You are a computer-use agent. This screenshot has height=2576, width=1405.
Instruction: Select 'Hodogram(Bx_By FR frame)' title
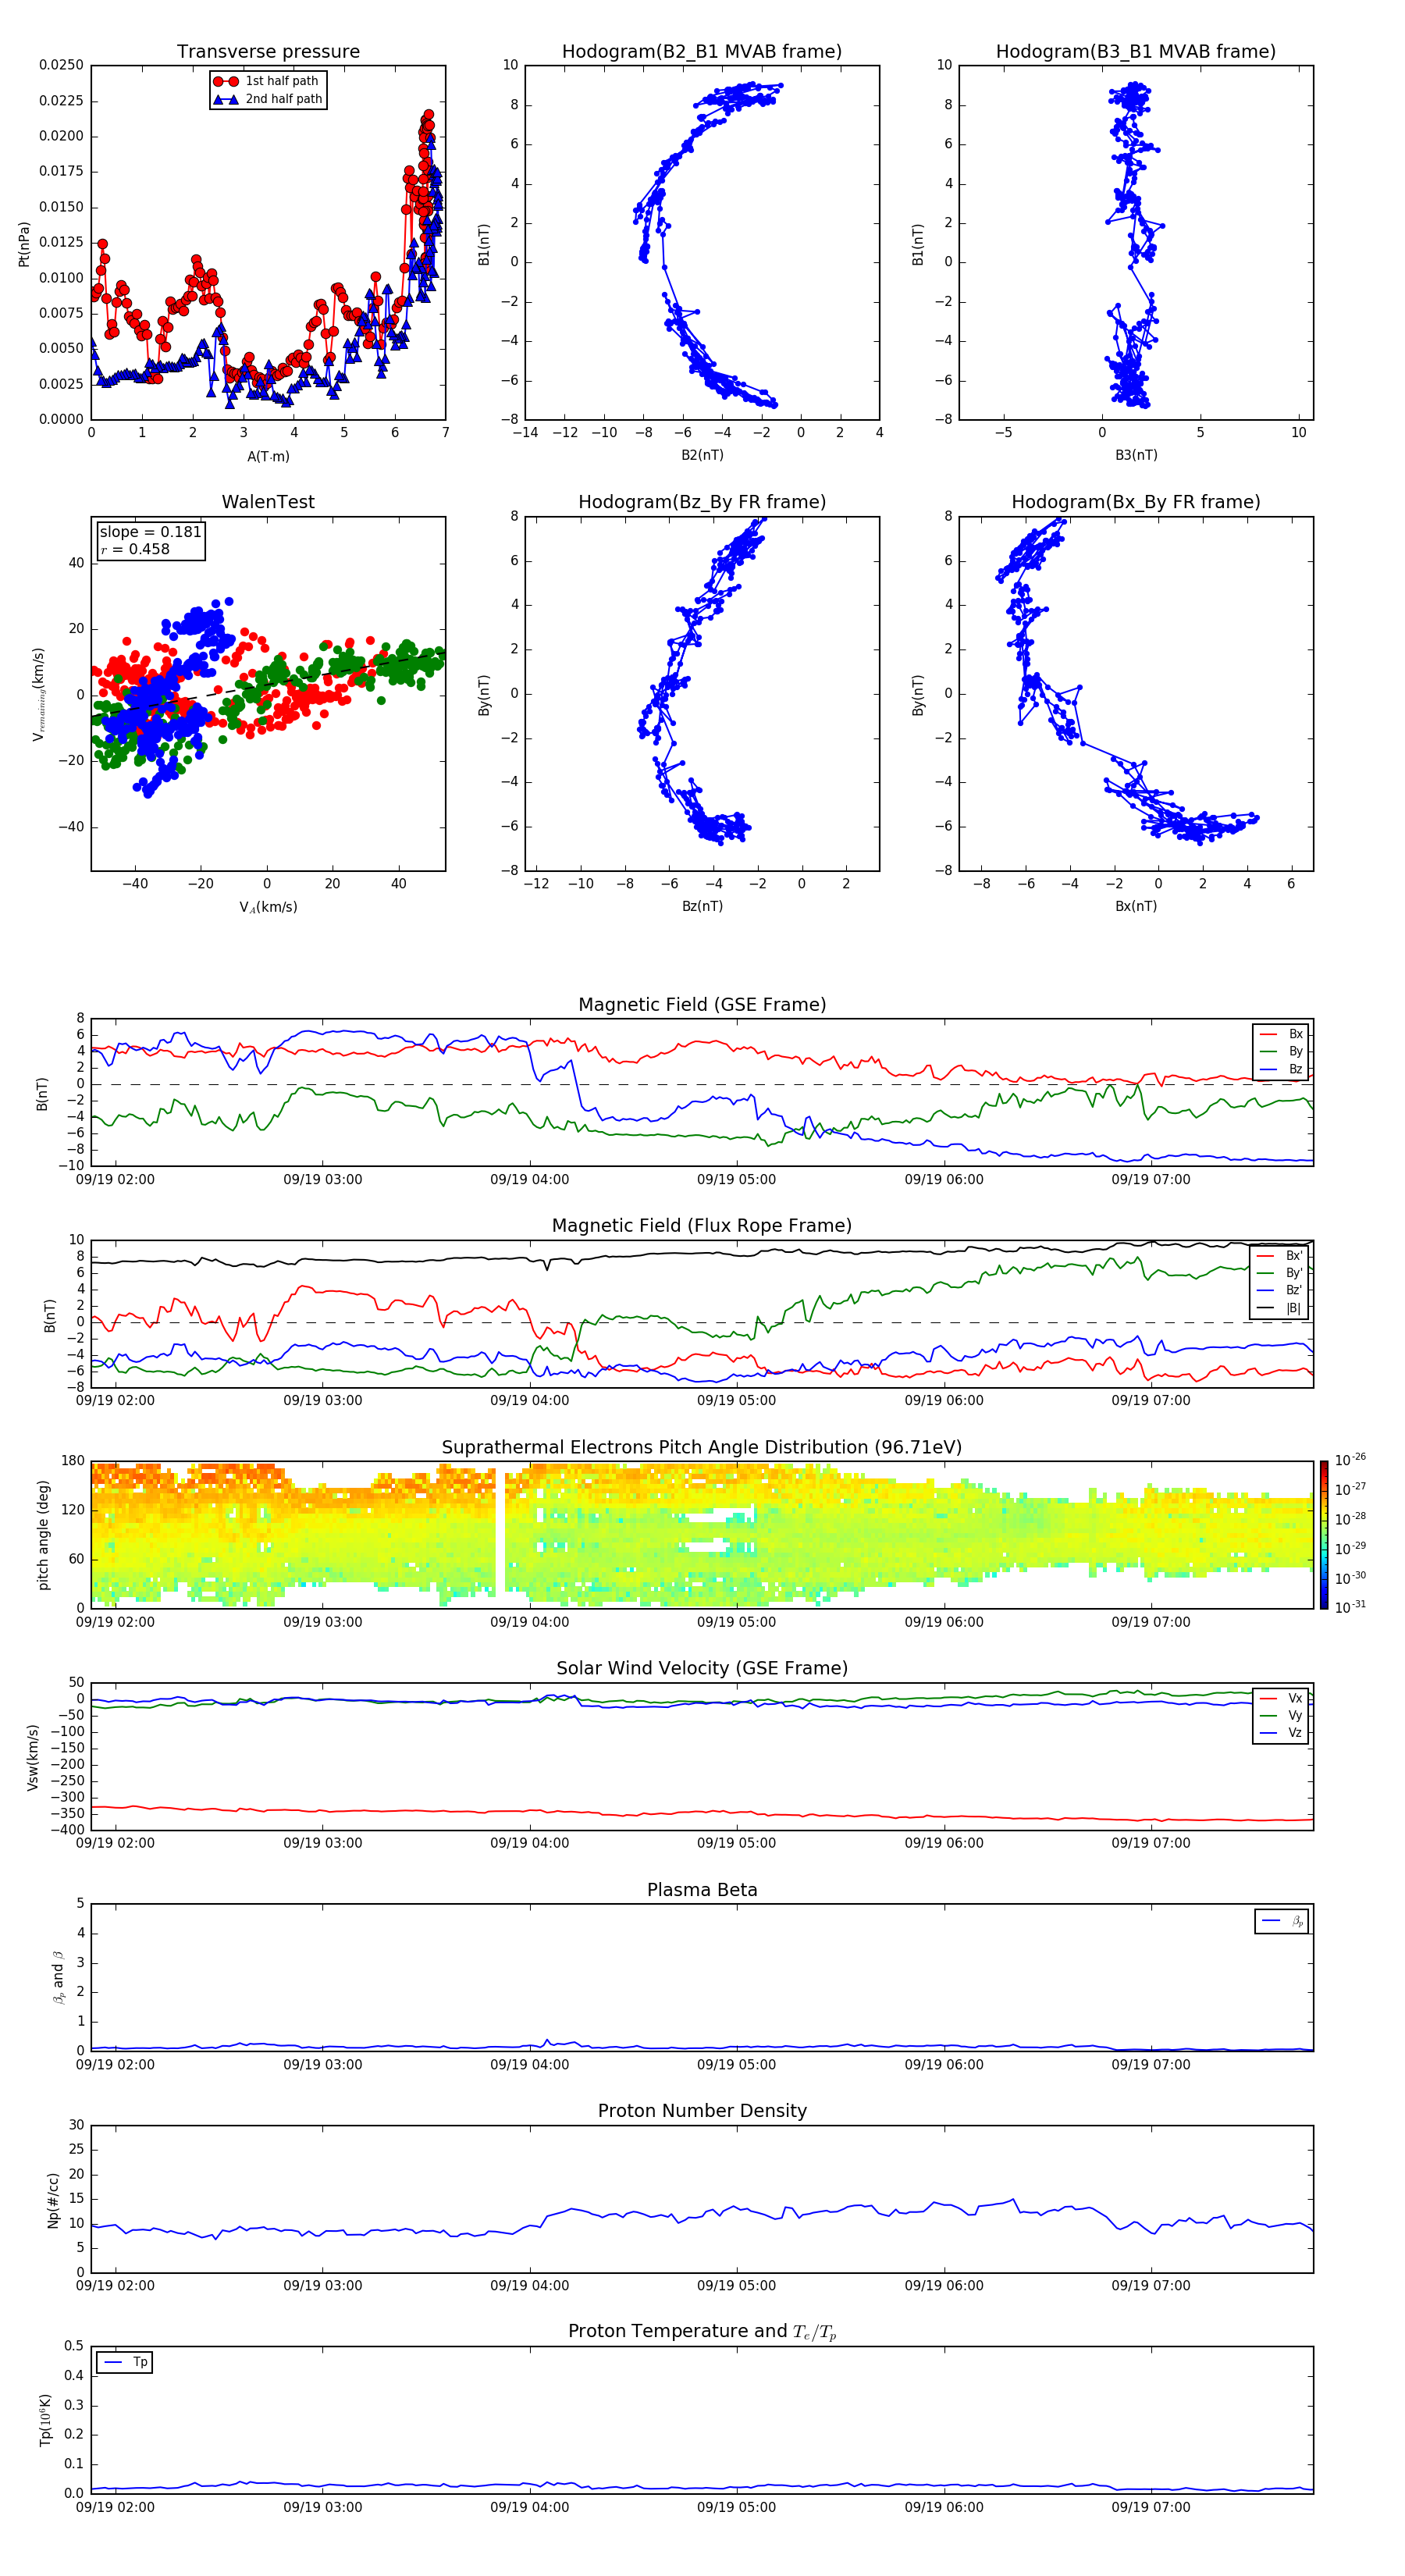tap(1136, 502)
